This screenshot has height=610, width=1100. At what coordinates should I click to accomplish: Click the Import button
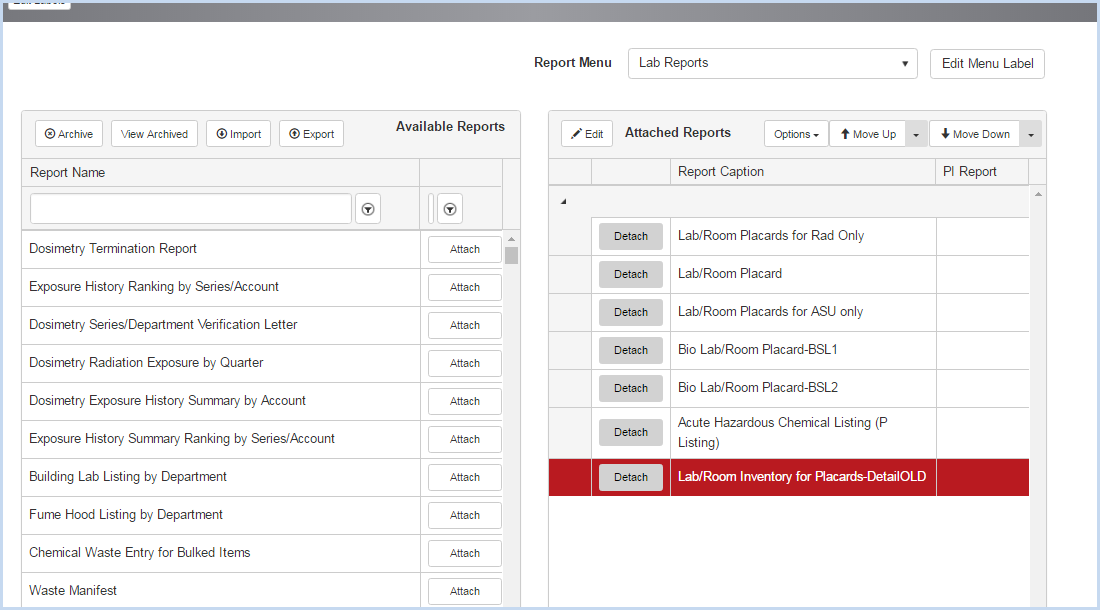pos(239,134)
